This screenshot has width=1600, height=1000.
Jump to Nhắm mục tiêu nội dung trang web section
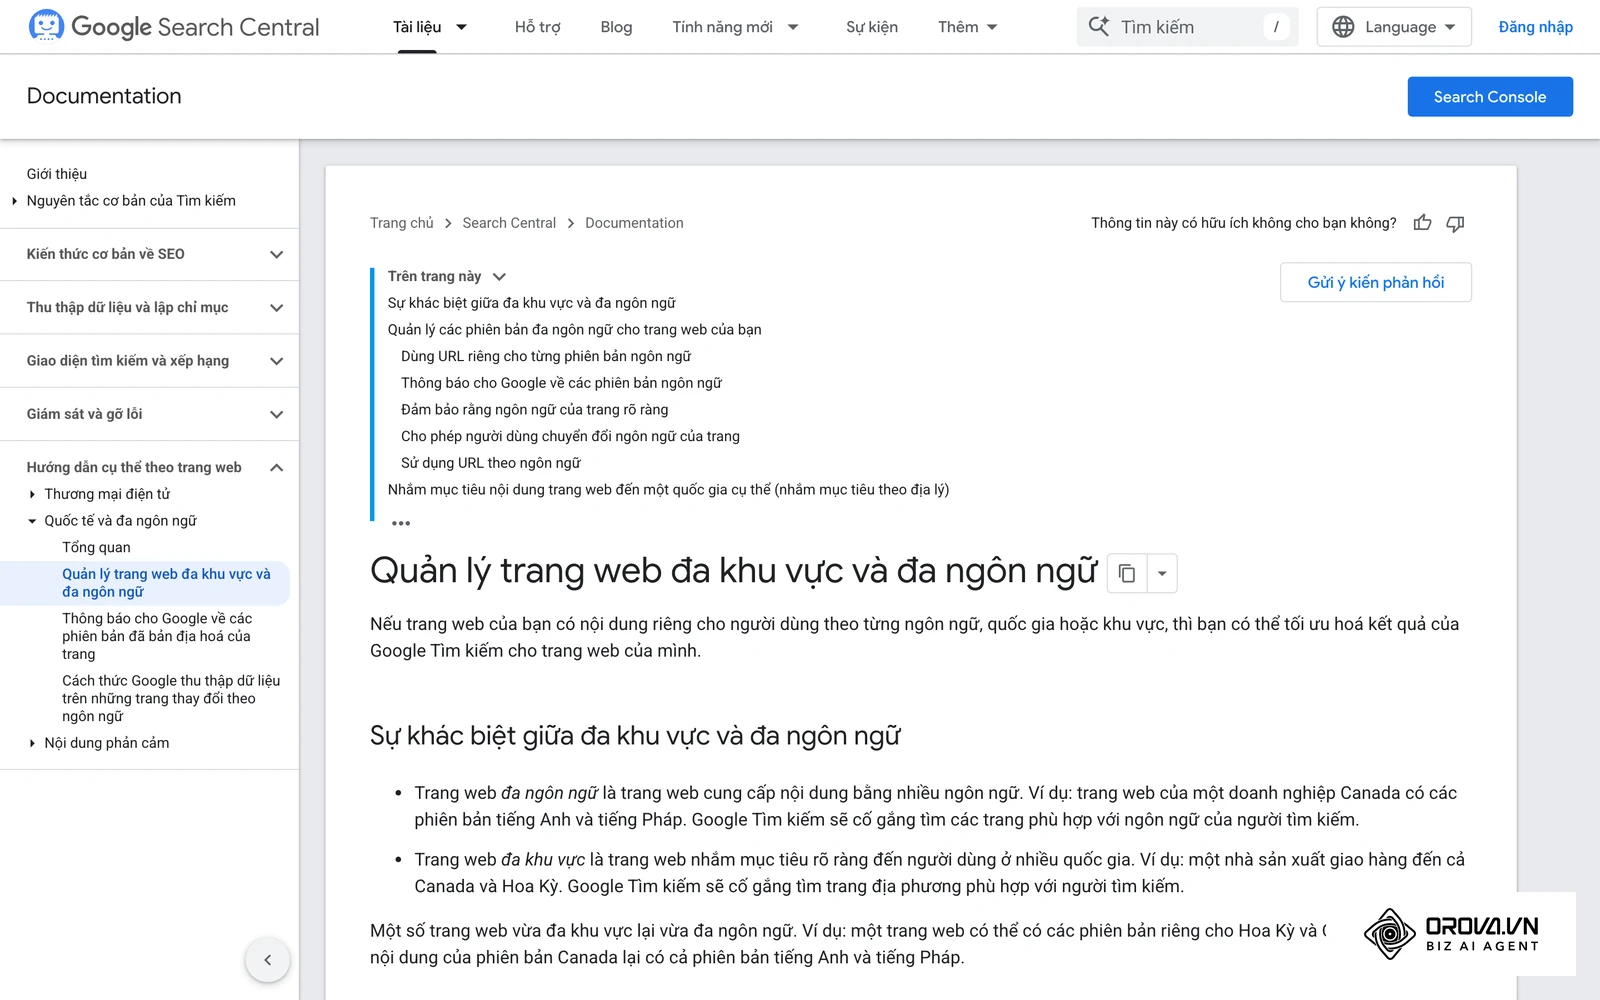point(669,490)
